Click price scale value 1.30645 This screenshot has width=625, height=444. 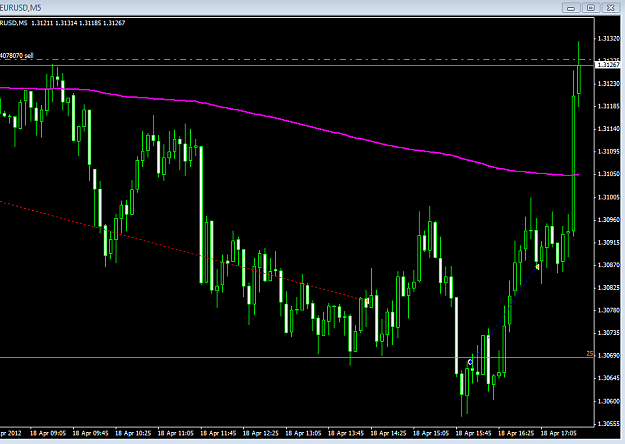click(609, 378)
